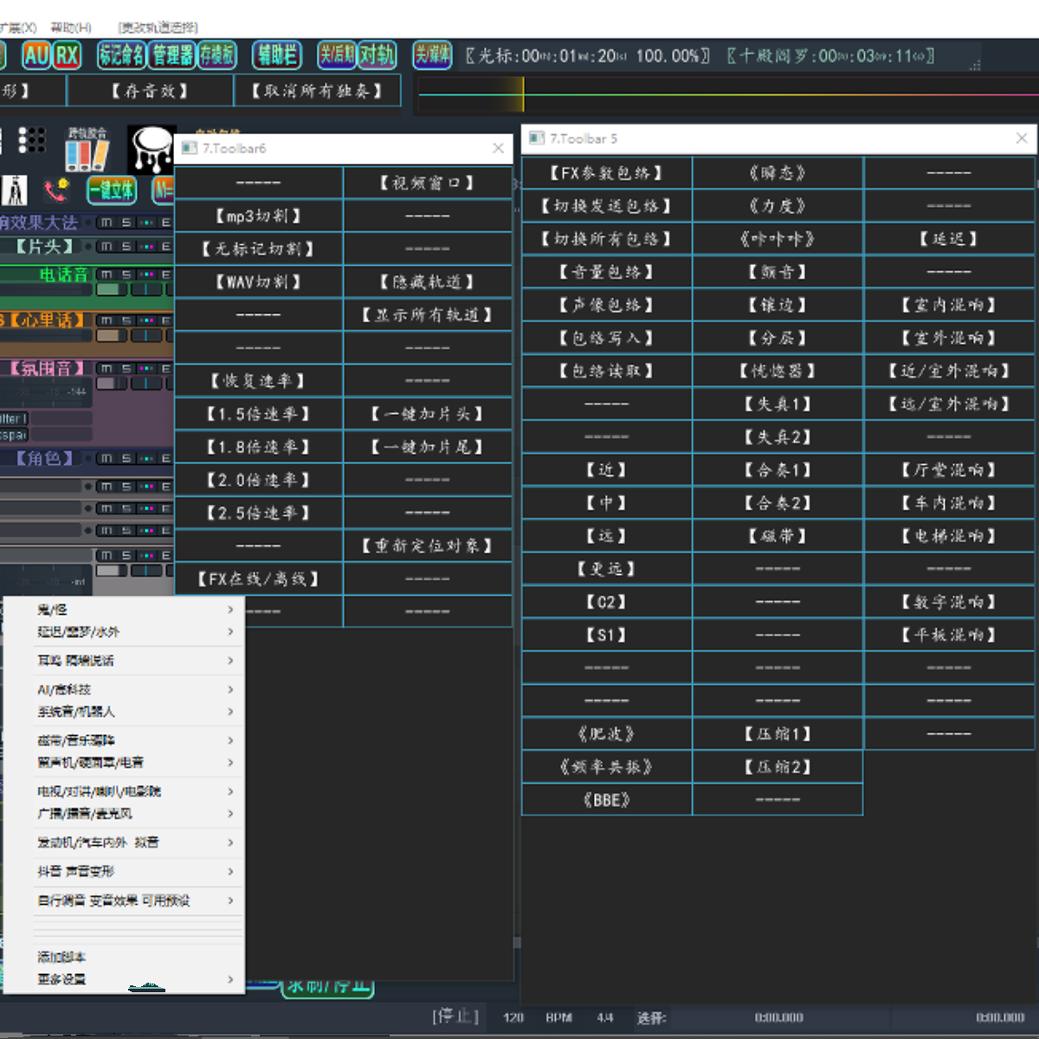
Task: Expand 自行调音 变音效果 可用预设 submenu
Action: pos(124,901)
